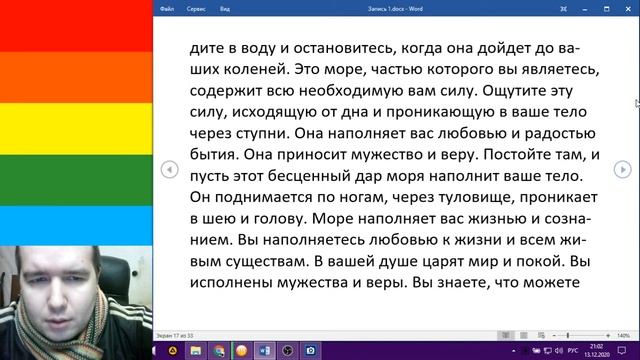
Task: Show hidden system tray icons
Action: 513,351
